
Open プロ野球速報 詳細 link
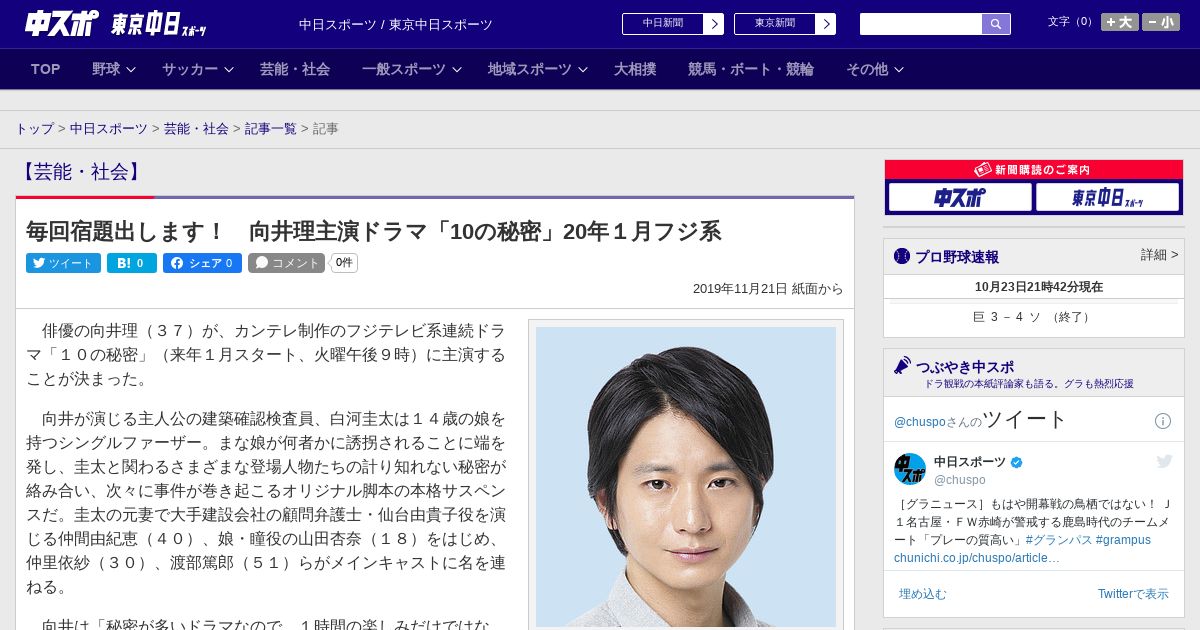[x=1159, y=255]
